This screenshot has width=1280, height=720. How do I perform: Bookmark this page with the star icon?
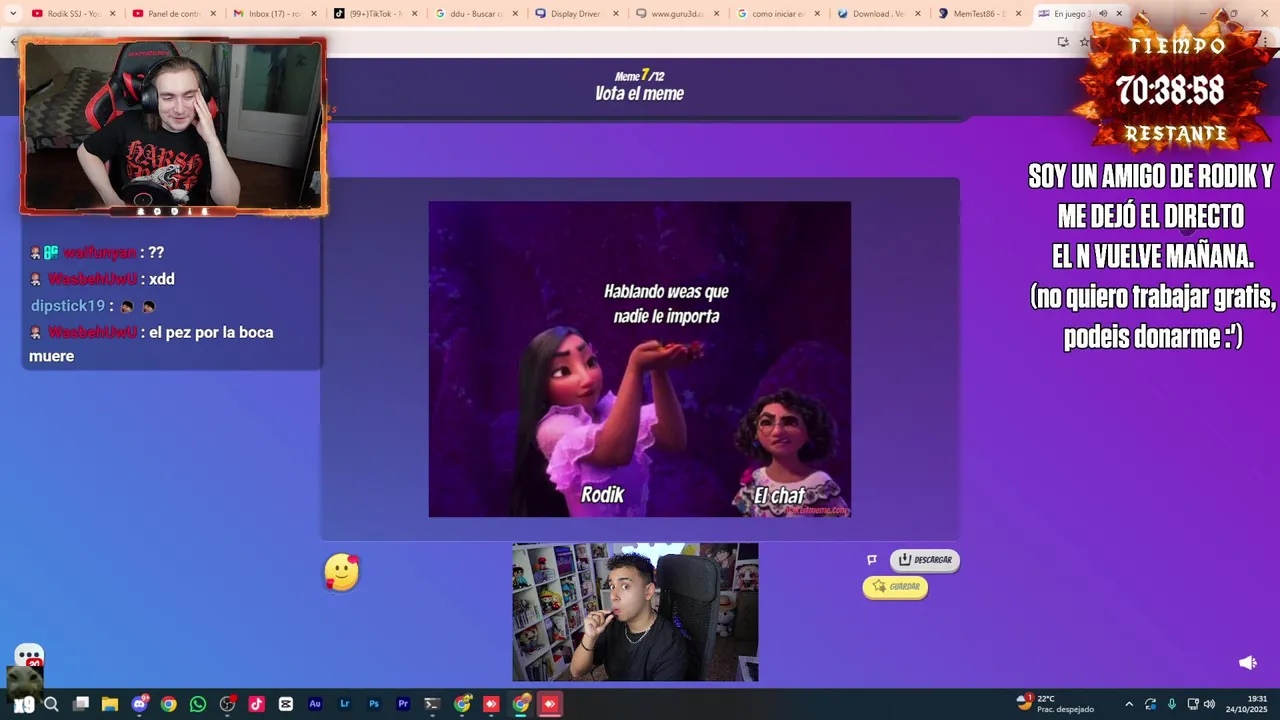[x=1083, y=42]
